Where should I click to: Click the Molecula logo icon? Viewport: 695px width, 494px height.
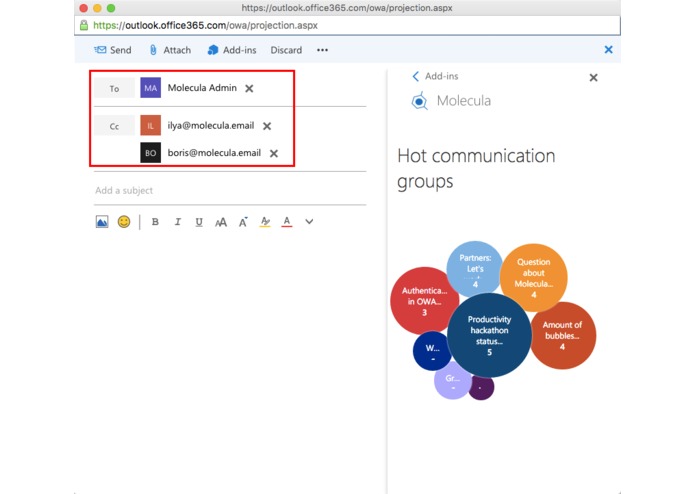pos(419,101)
